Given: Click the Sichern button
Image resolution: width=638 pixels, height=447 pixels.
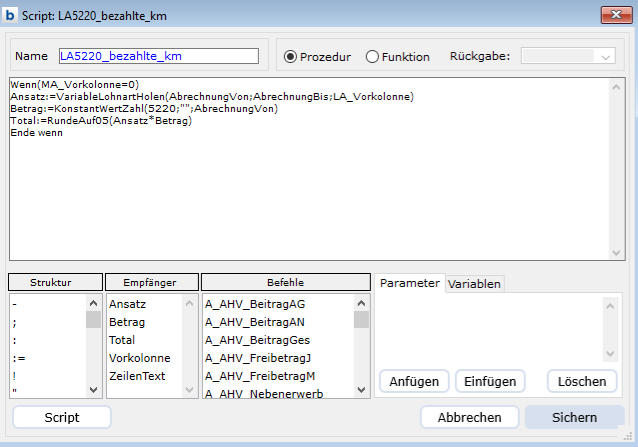Looking at the screenshot, I should click(574, 417).
